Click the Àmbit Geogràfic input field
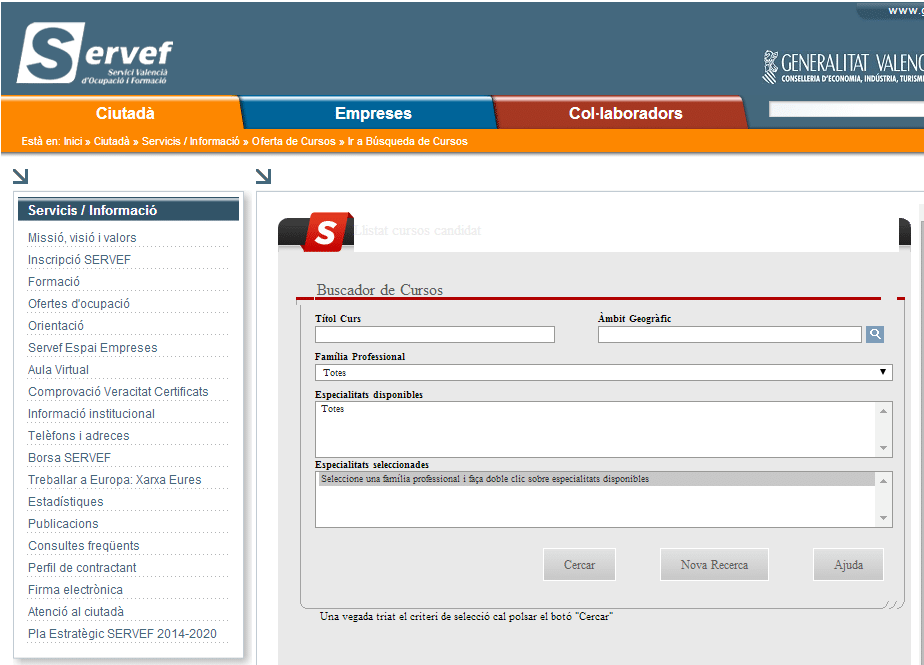This screenshot has width=924, height=665. [x=729, y=335]
